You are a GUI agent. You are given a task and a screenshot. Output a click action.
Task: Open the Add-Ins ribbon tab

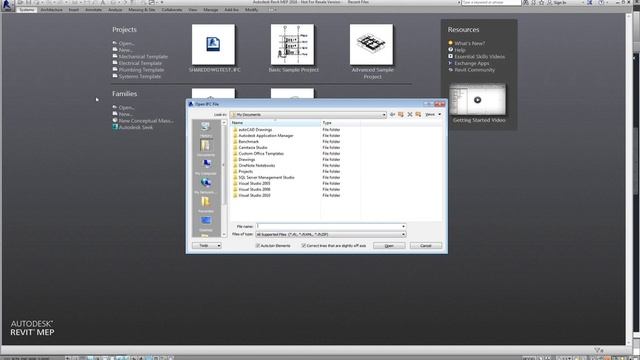point(231,10)
